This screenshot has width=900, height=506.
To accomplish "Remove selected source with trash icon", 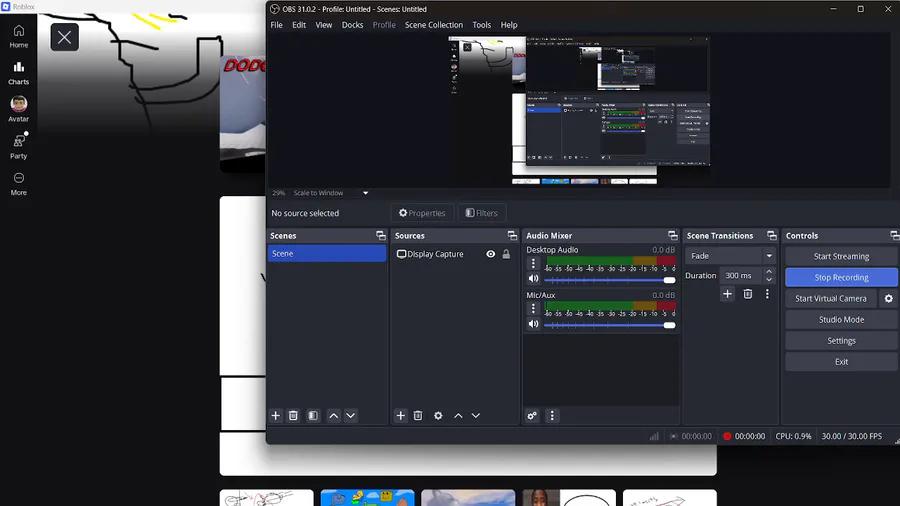I will coord(418,415).
